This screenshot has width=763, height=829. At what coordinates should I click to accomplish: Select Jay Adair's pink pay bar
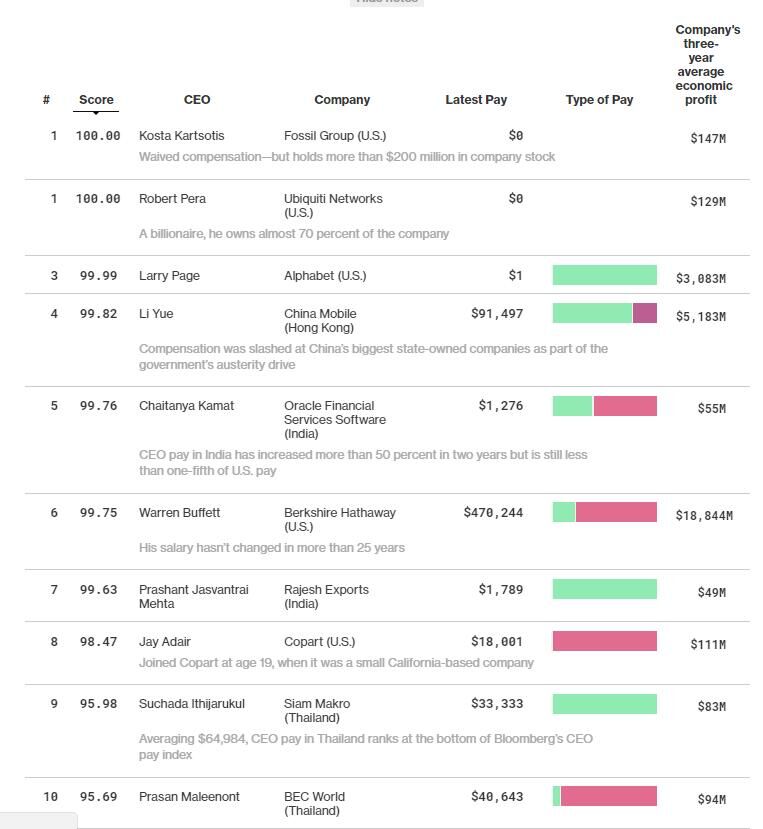(x=604, y=641)
